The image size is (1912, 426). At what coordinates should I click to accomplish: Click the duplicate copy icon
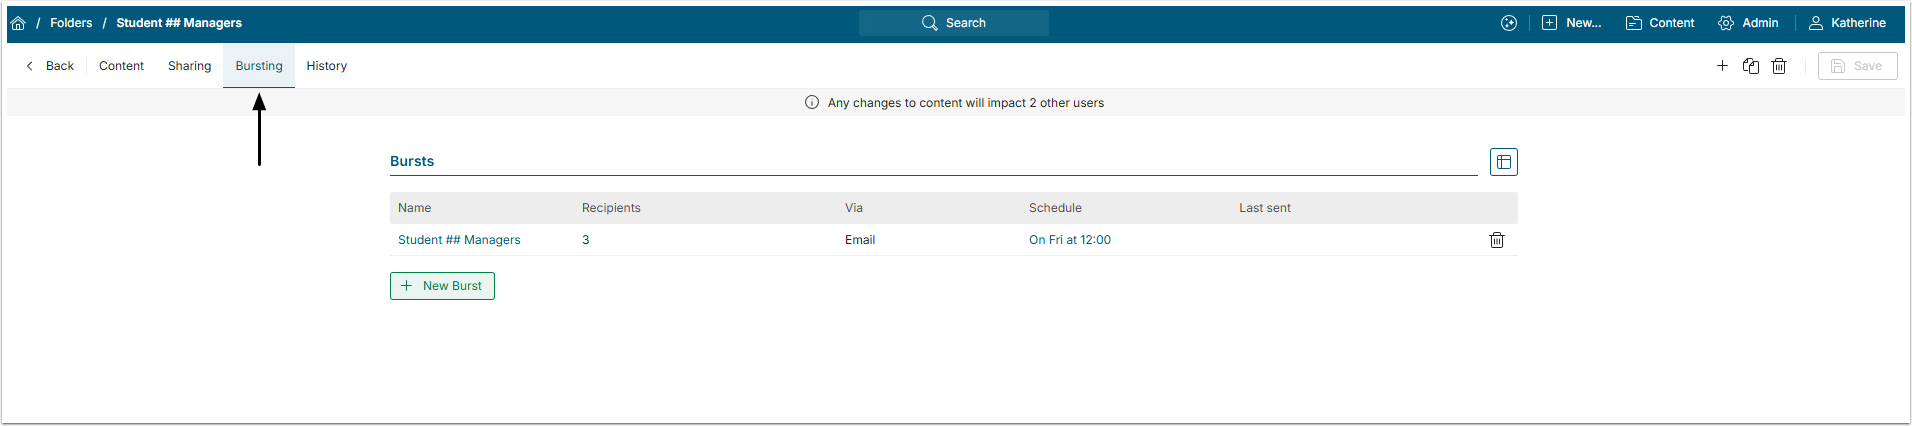(x=1751, y=66)
